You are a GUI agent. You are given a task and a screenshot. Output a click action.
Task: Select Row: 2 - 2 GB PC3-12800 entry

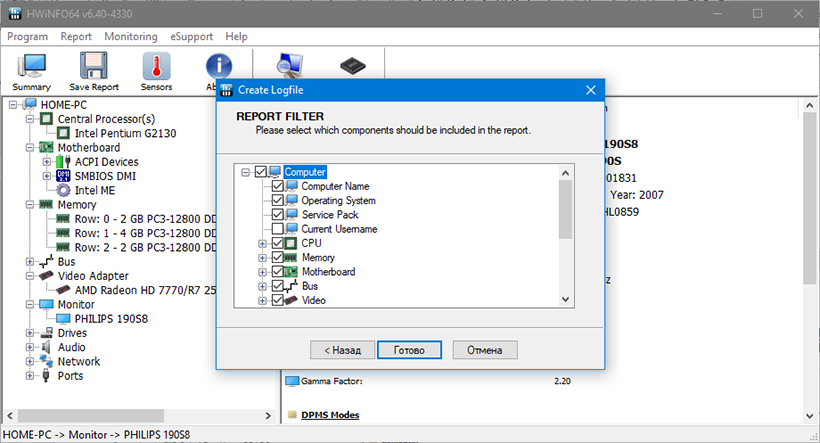145,247
